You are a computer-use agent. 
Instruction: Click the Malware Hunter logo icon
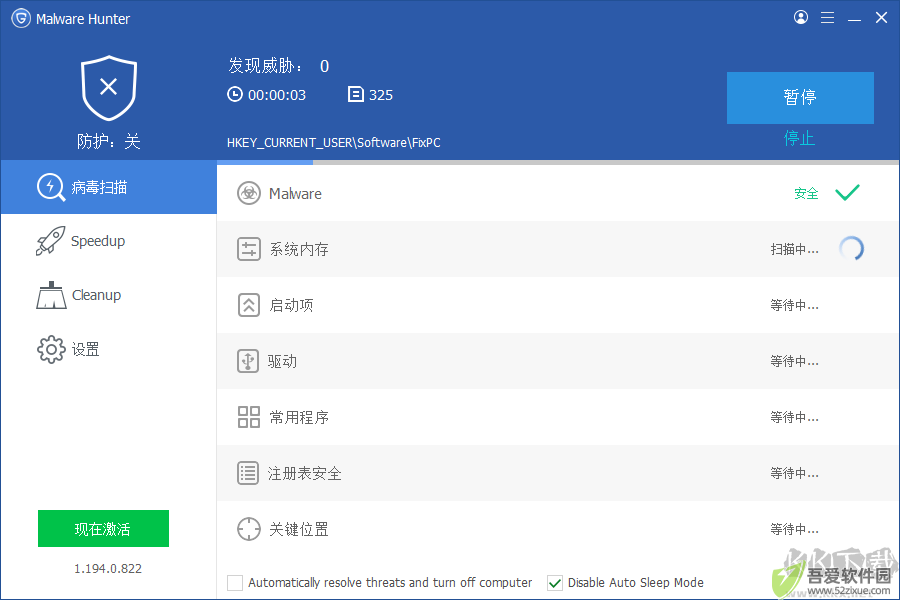[x=21, y=18]
